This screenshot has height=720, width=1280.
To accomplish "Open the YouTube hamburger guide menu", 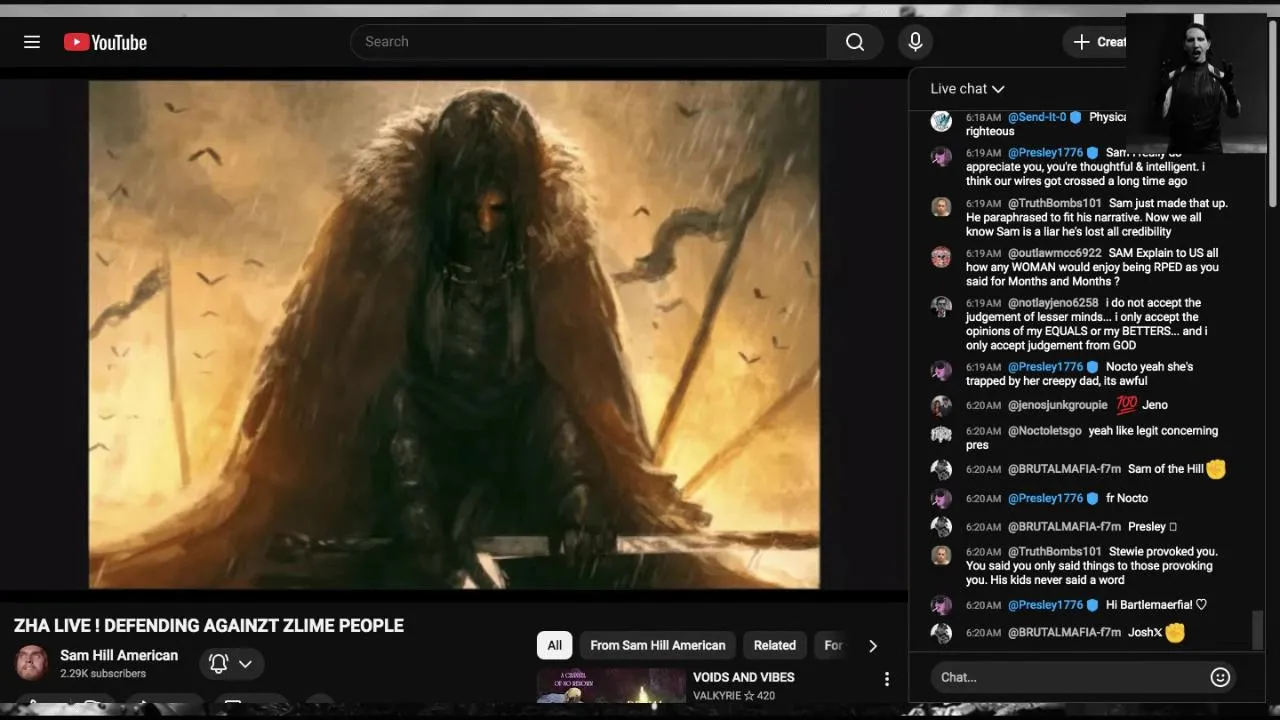I will (32, 42).
